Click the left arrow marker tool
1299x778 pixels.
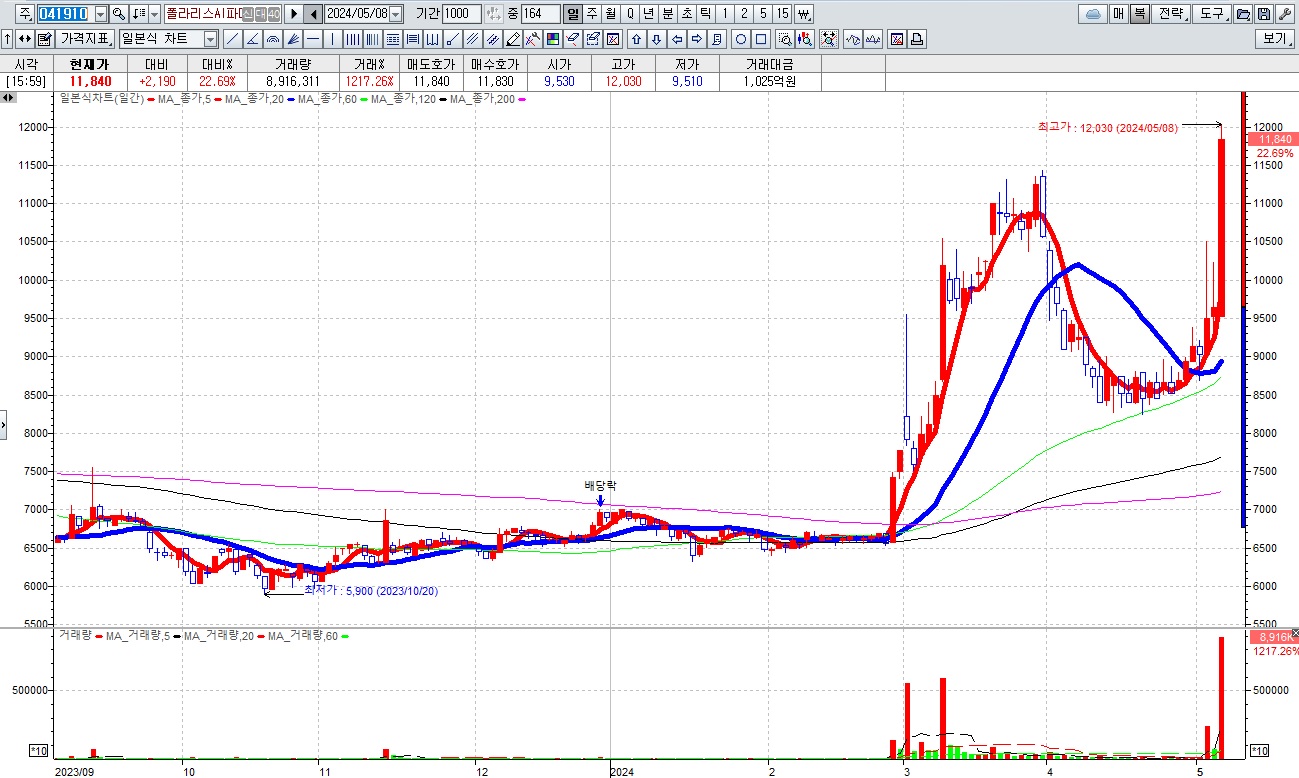[x=677, y=39]
